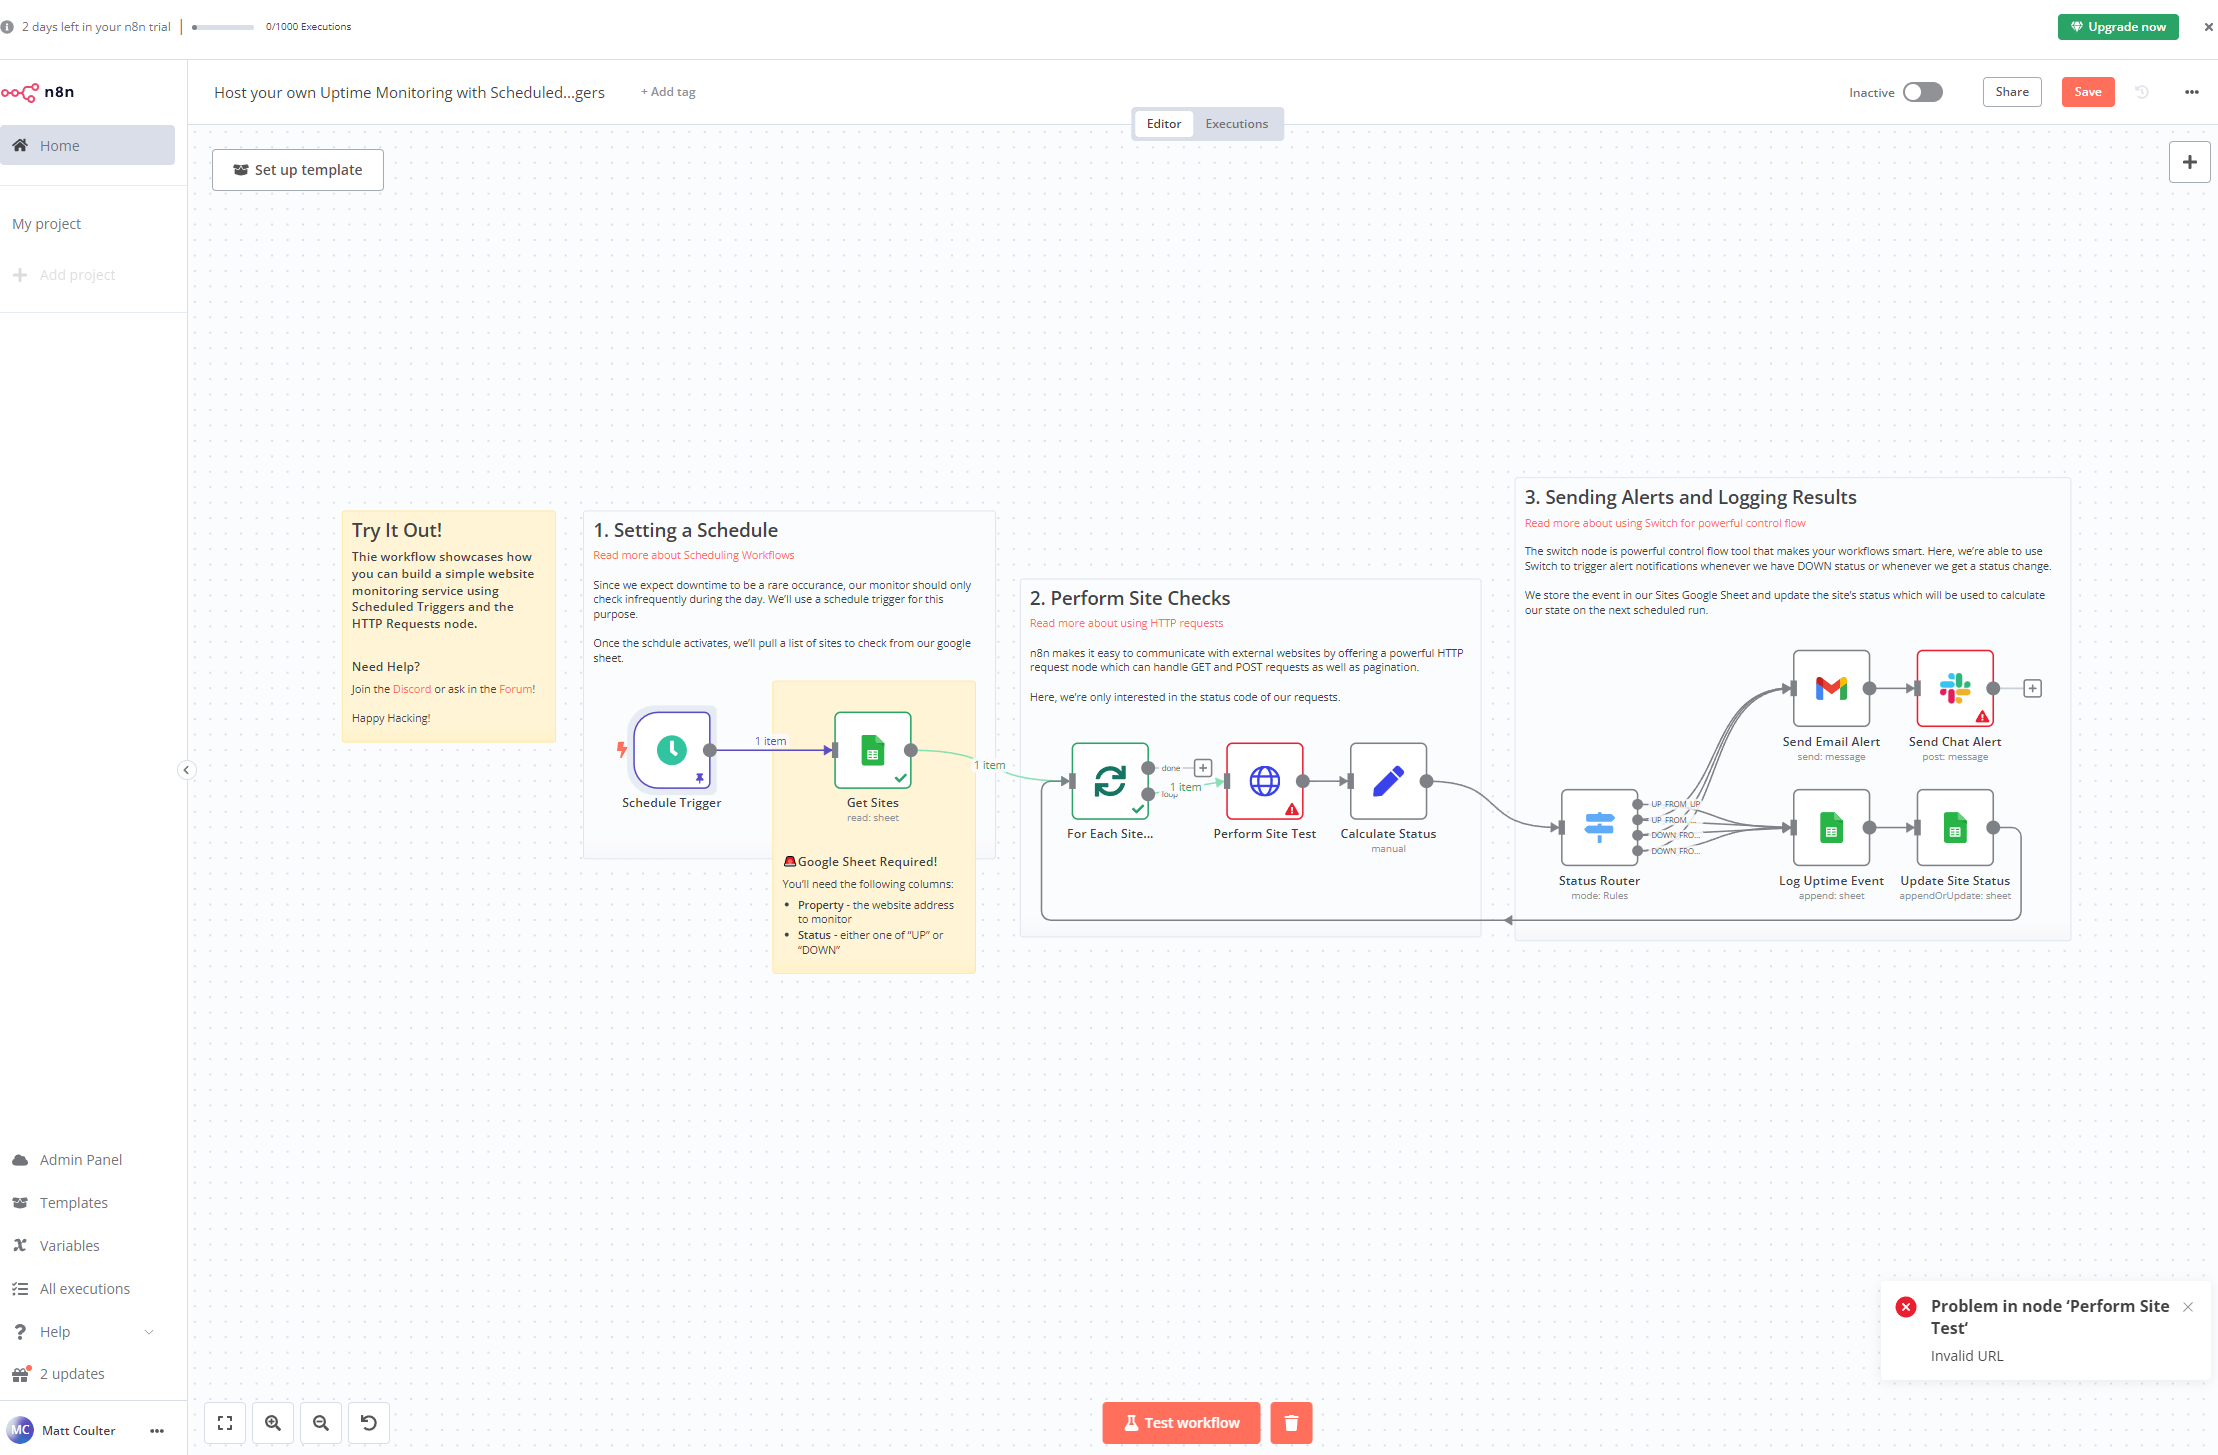
Task: Open the Update Site Status sheet node
Action: tap(1955, 827)
